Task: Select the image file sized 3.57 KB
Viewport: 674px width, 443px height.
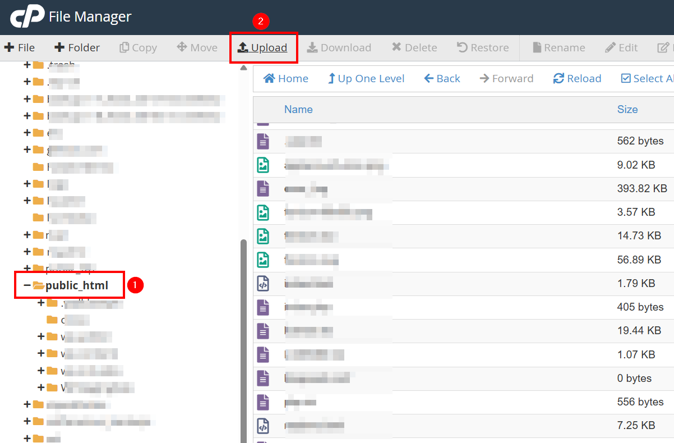Action: (463, 212)
